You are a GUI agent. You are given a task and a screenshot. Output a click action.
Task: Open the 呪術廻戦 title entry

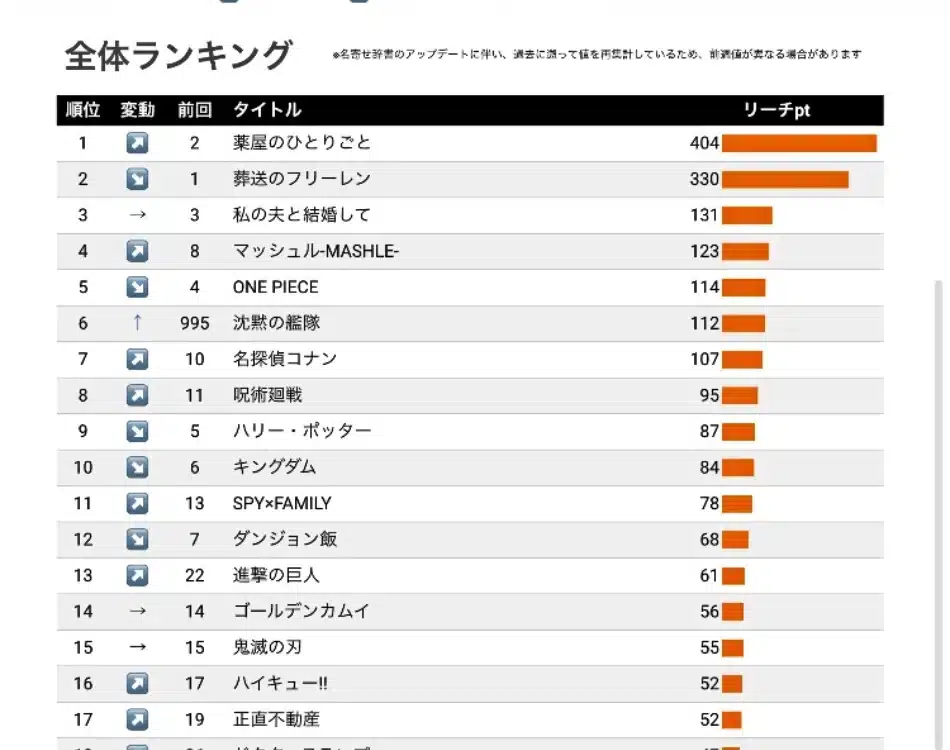pos(267,395)
